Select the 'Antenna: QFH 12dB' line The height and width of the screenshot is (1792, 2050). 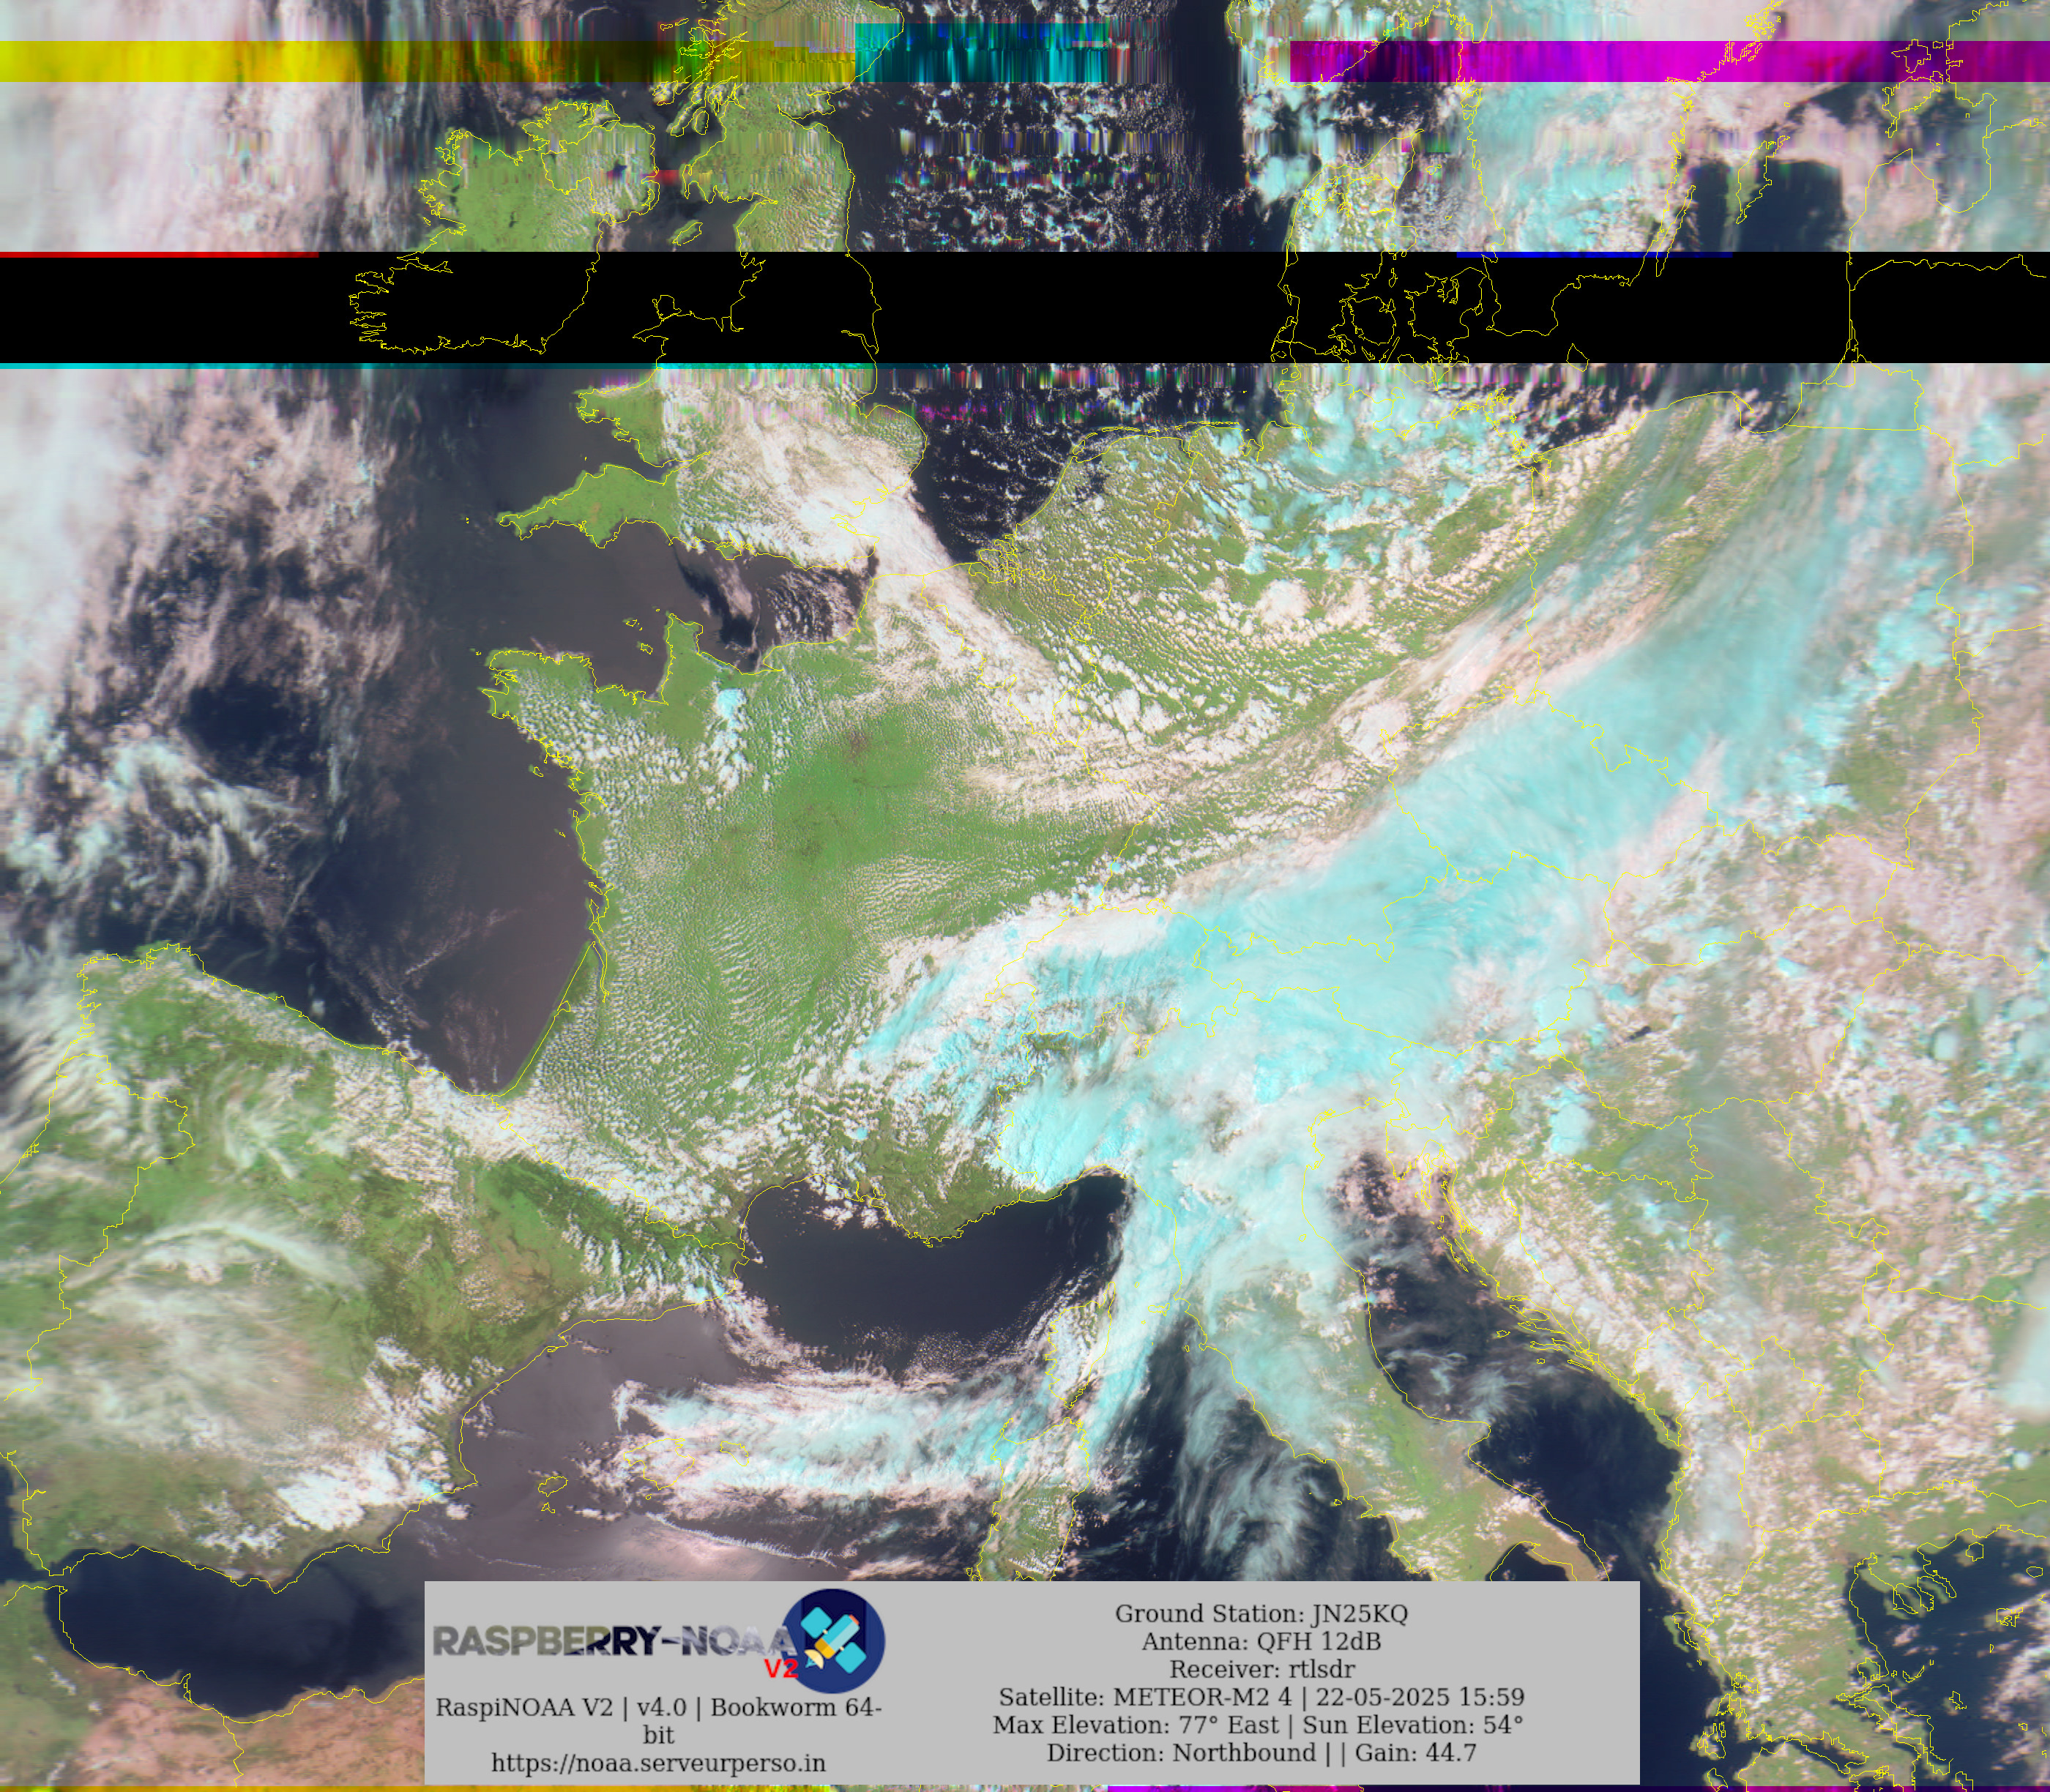(x=1261, y=1641)
